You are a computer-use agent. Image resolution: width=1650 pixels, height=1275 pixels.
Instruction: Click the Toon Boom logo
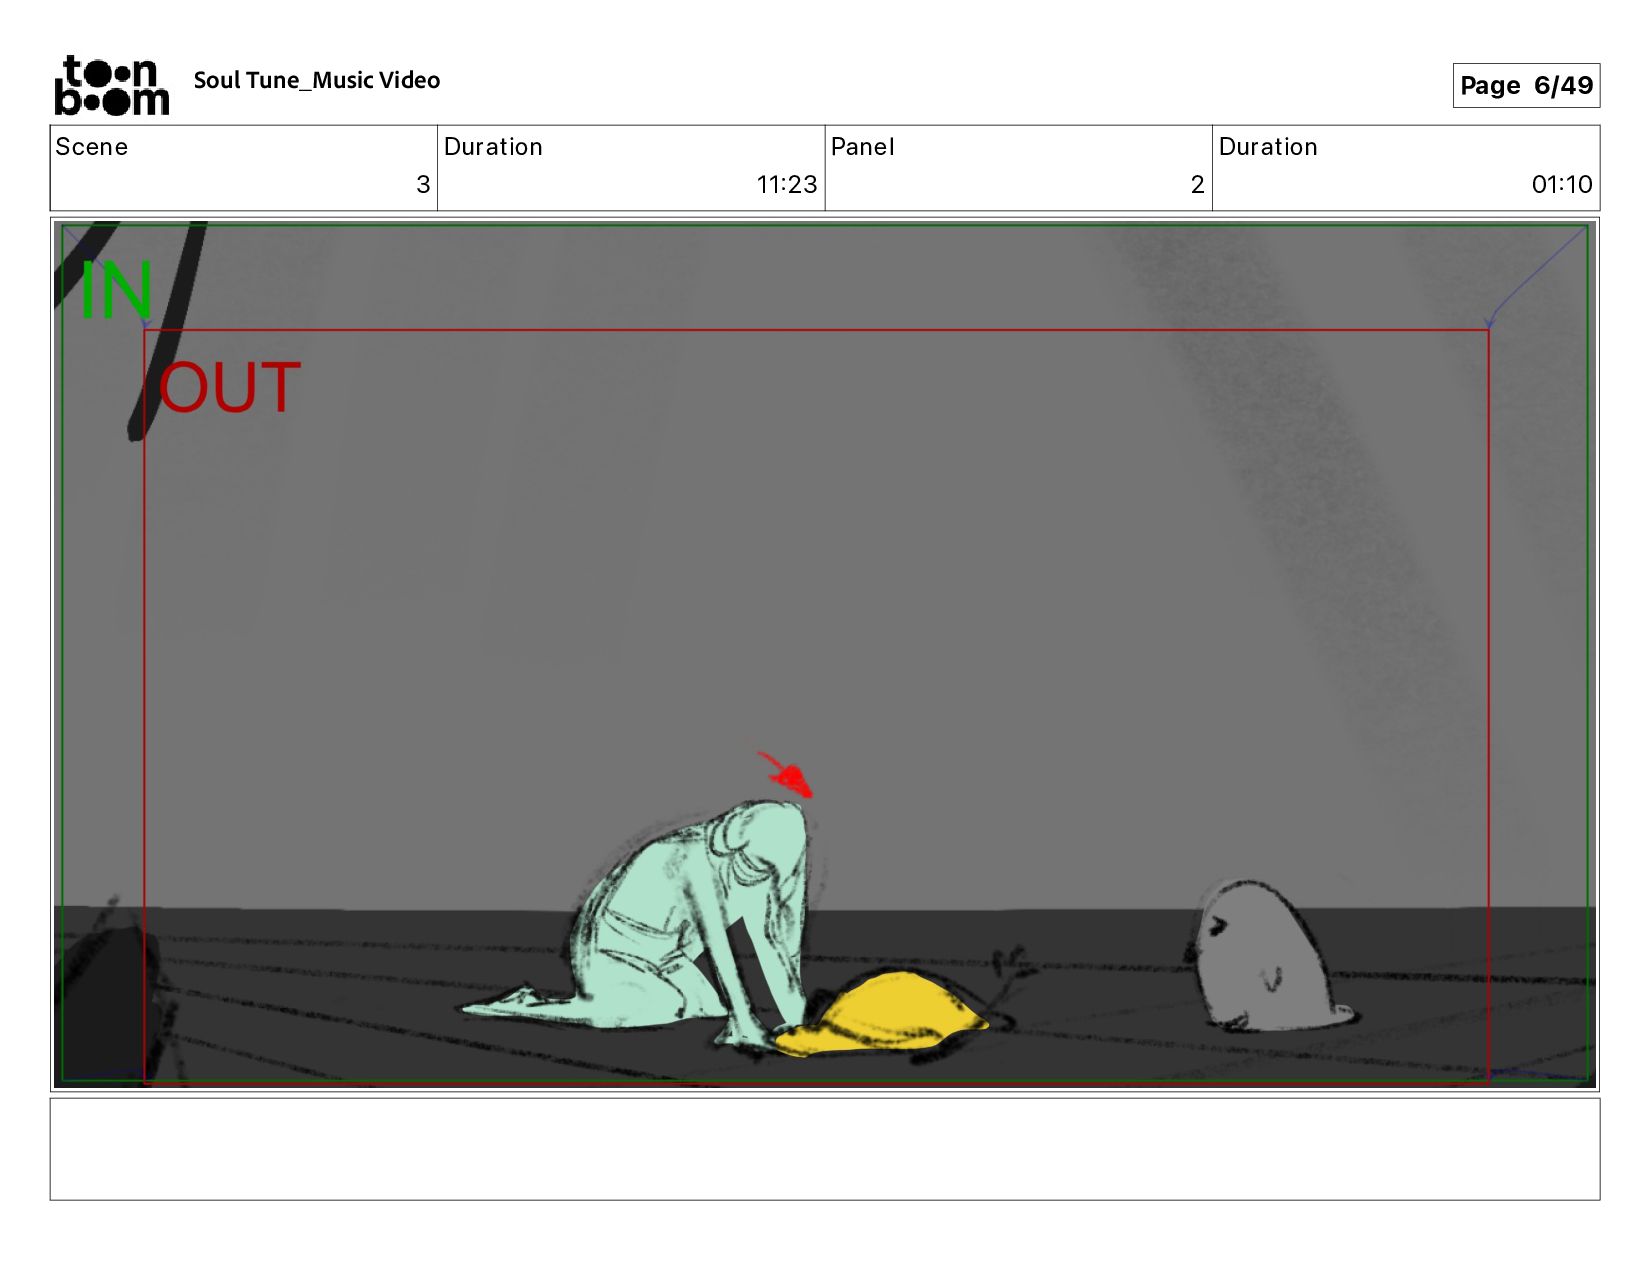coord(111,85)
